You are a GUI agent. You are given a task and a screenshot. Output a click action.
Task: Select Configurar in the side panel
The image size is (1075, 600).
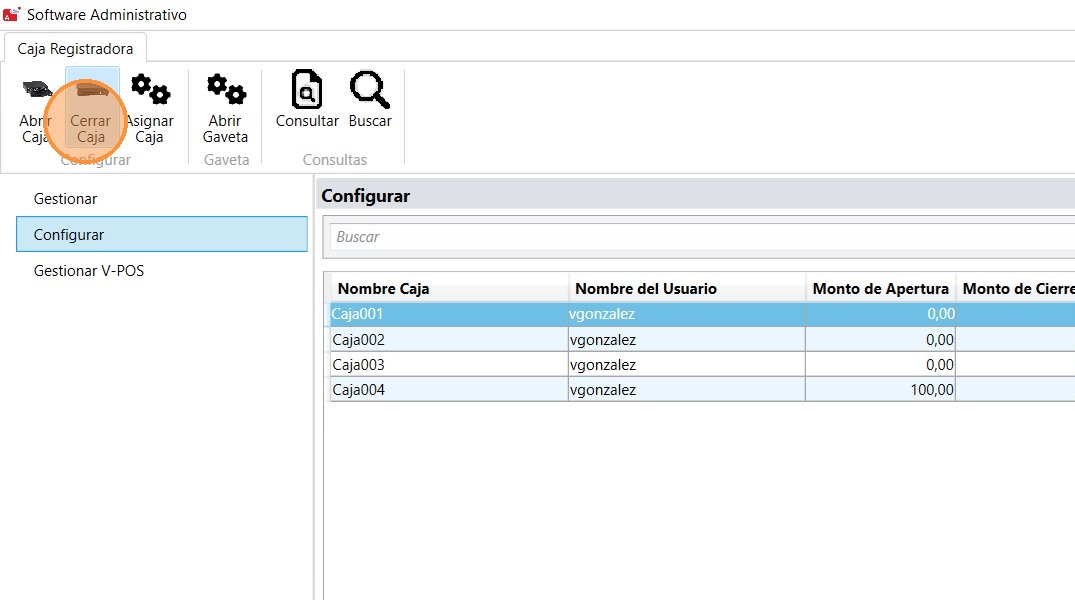click(69, 235)
